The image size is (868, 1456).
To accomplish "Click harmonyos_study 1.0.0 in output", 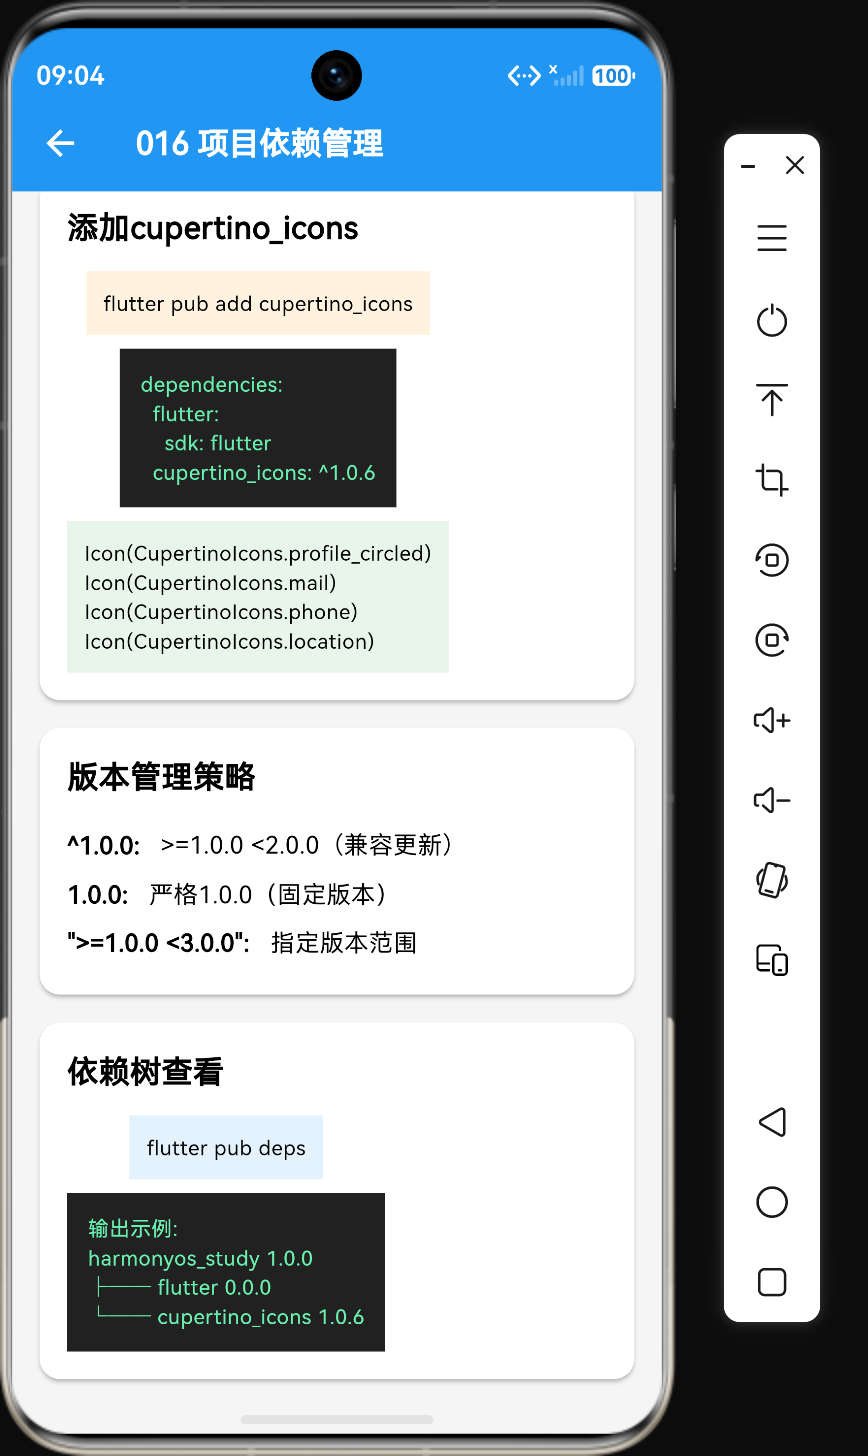I will coord(200,1258).
